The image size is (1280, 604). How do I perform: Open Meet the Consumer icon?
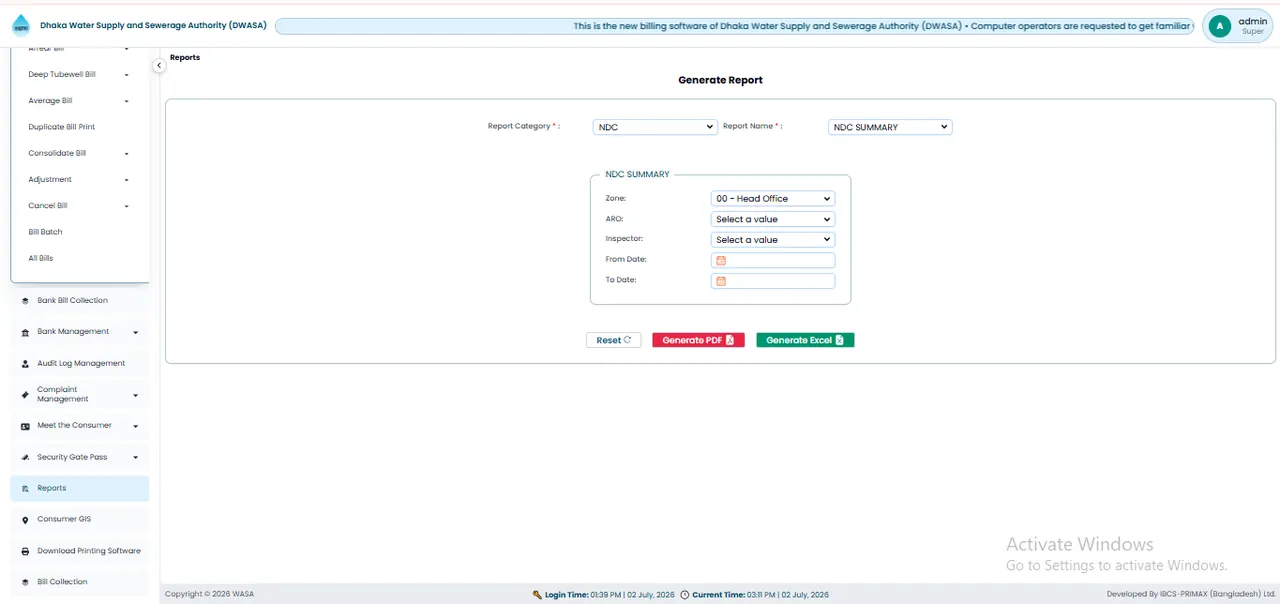(25, 426)
